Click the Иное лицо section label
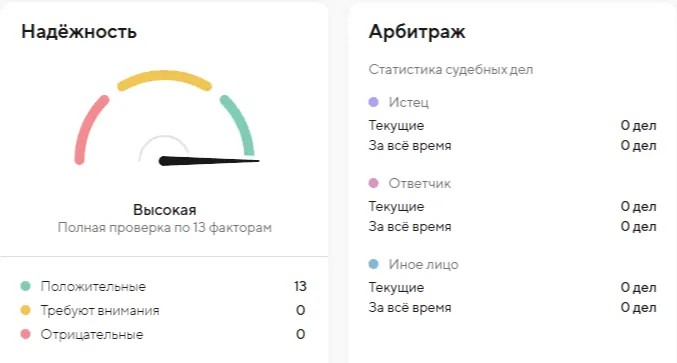Image resolution: width=677 pixels, height=363 pixels. coord(424,264)
